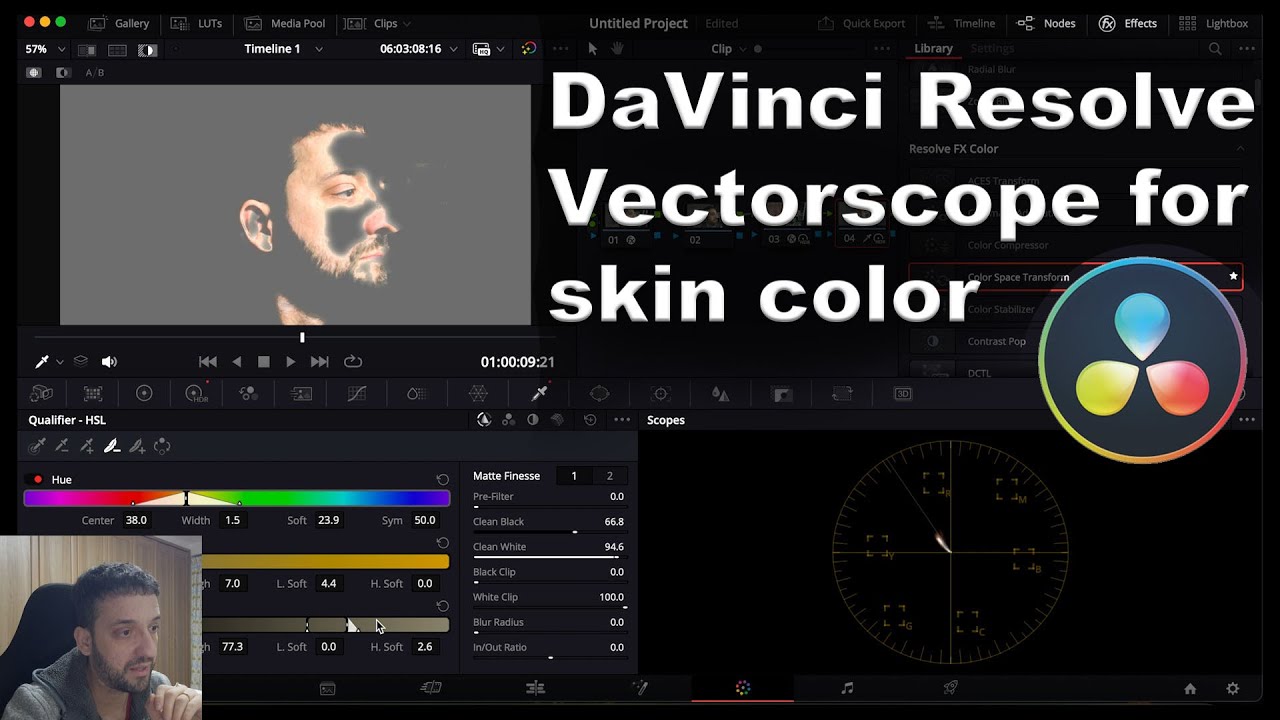The height and width of the screenshot is (720, 1280).
Task: Play the clip forward
Action: click(291, 362)
